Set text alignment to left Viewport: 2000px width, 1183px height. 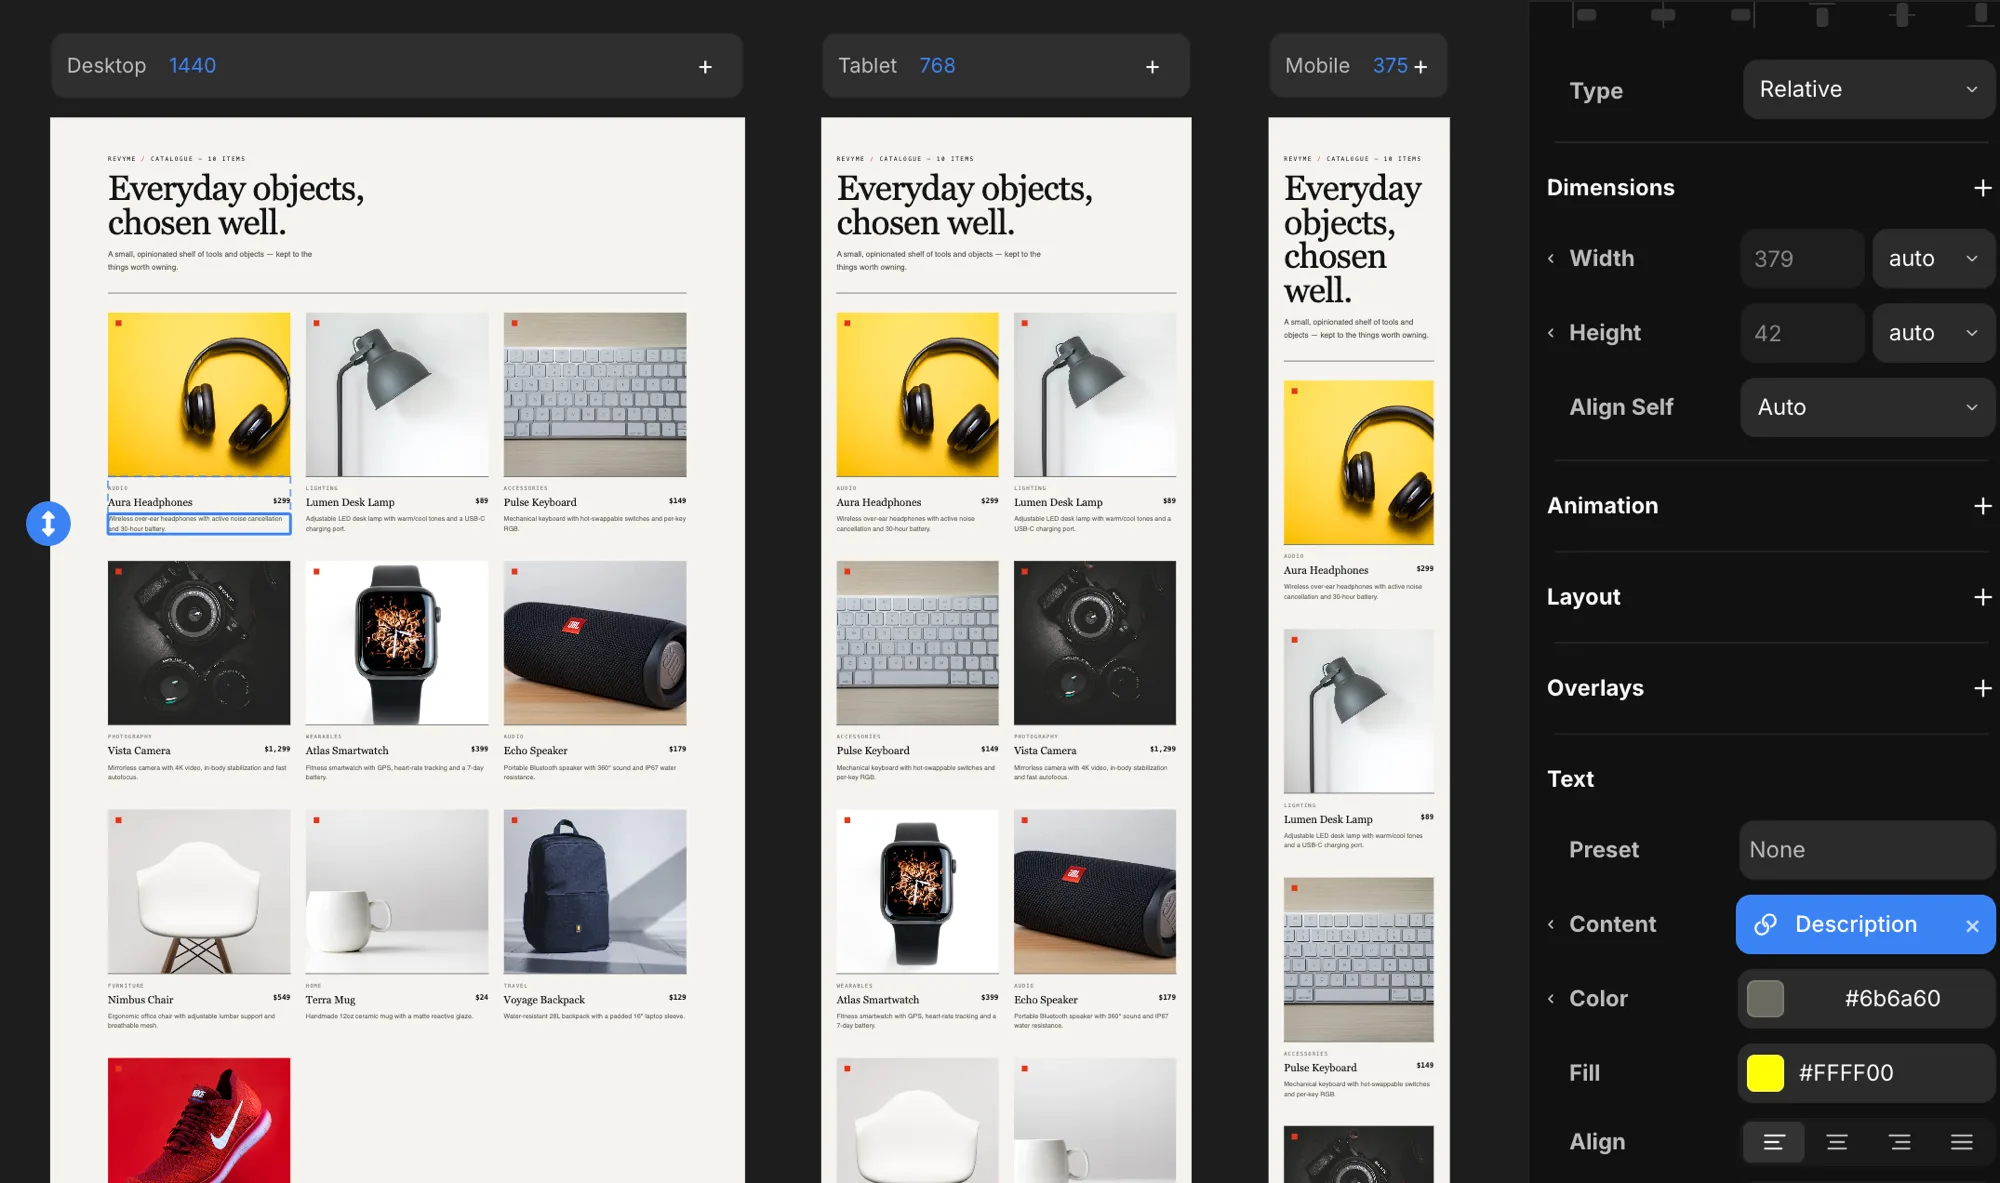(x=1774, y=1142)
